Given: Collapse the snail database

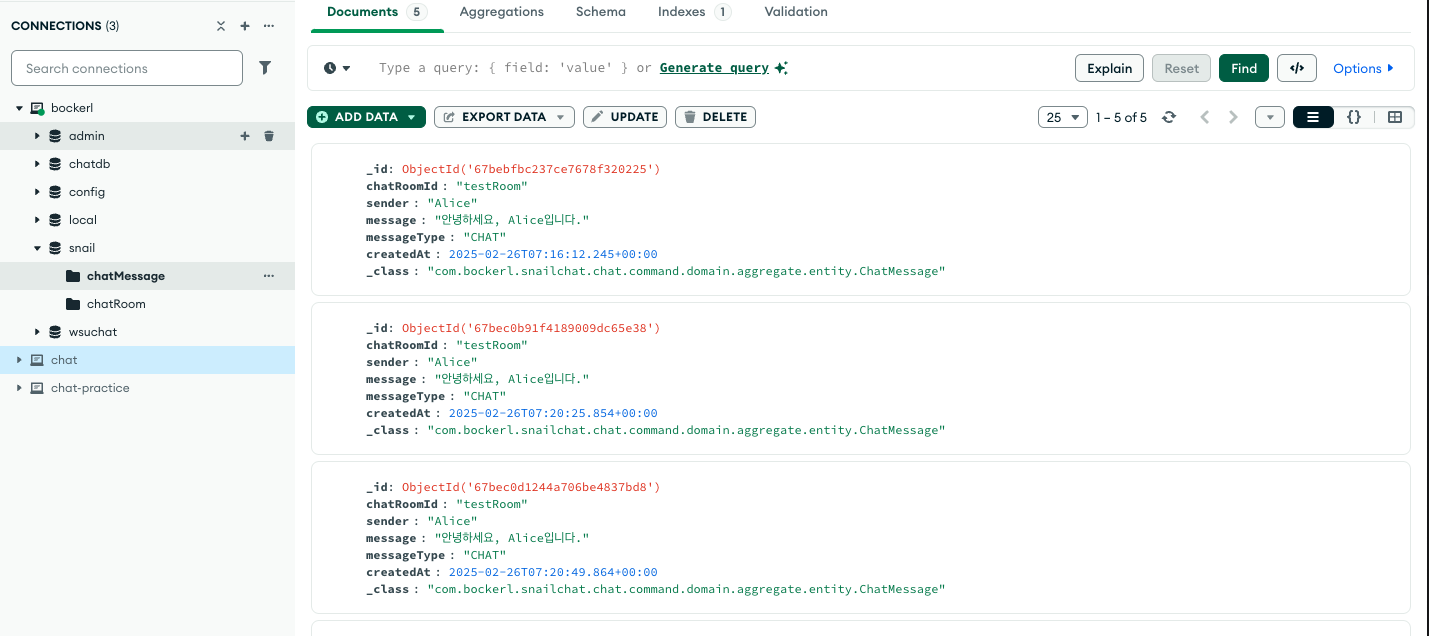Looking at the screenshot, I should pyautogui.click(x=37, y=248).
